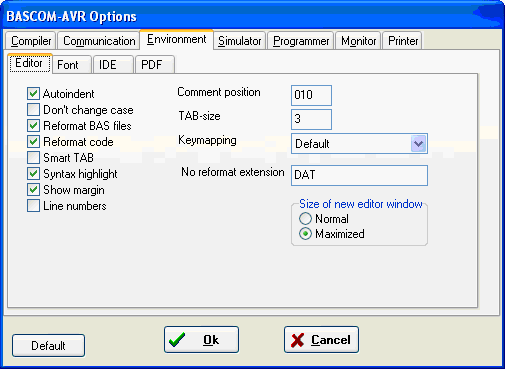Toggle the Reformat code checkbox

pos(33,142)
